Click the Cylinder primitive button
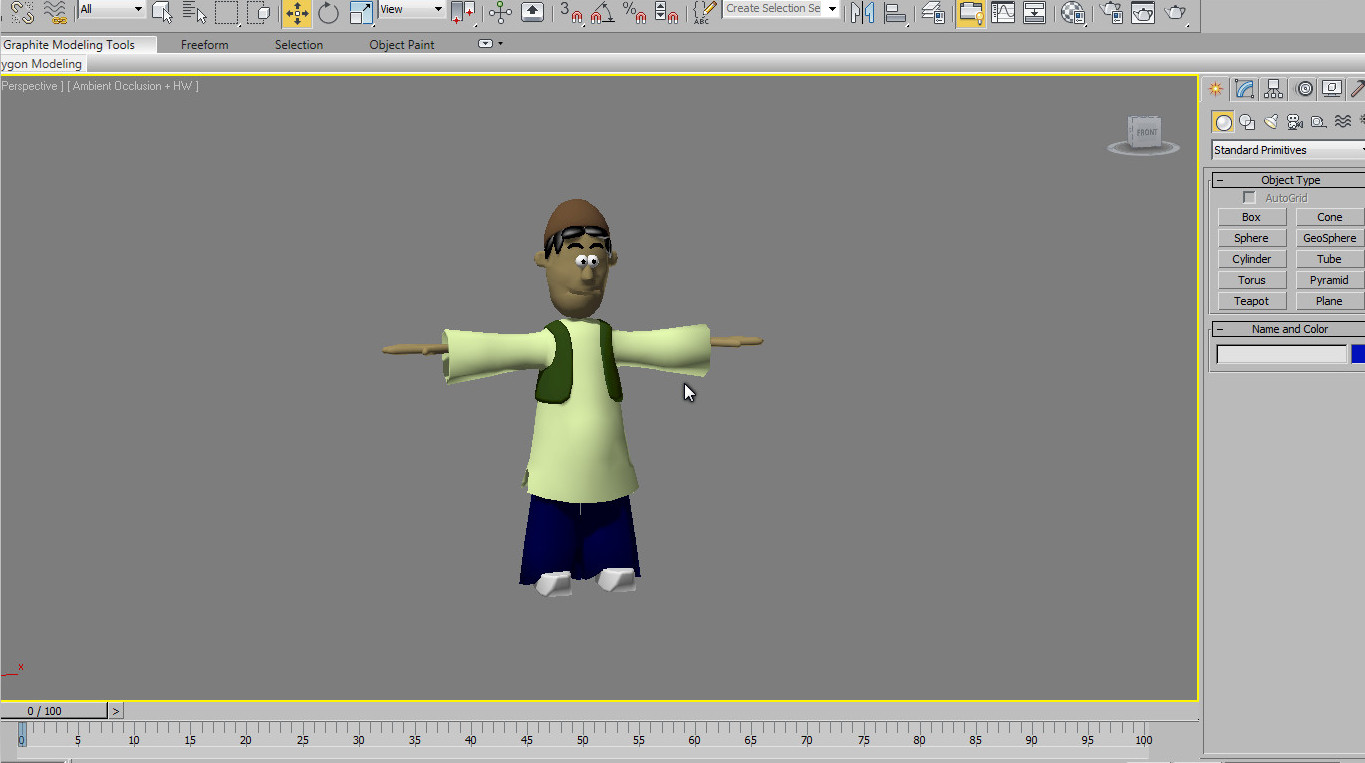Screen dimensions: 1365x763 (x=1252, y=259)
